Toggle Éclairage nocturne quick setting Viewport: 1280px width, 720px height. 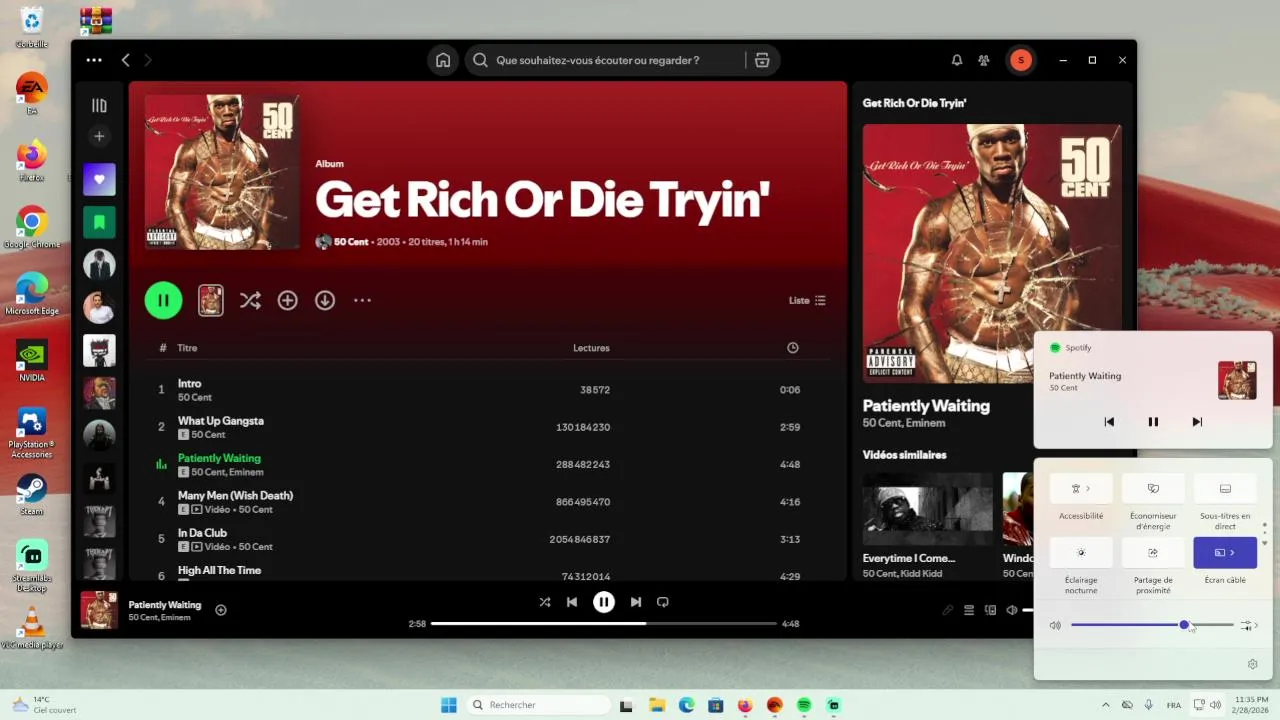tap(1081, 552)
